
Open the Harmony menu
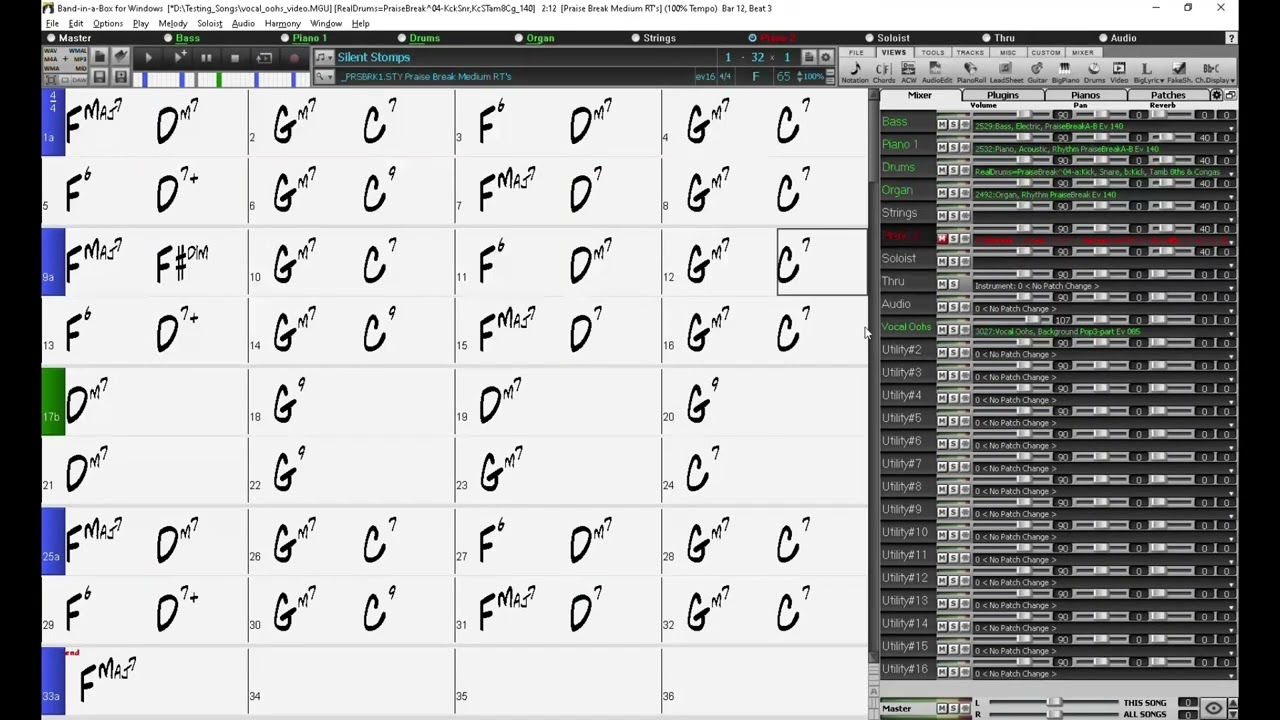(282, 23)
